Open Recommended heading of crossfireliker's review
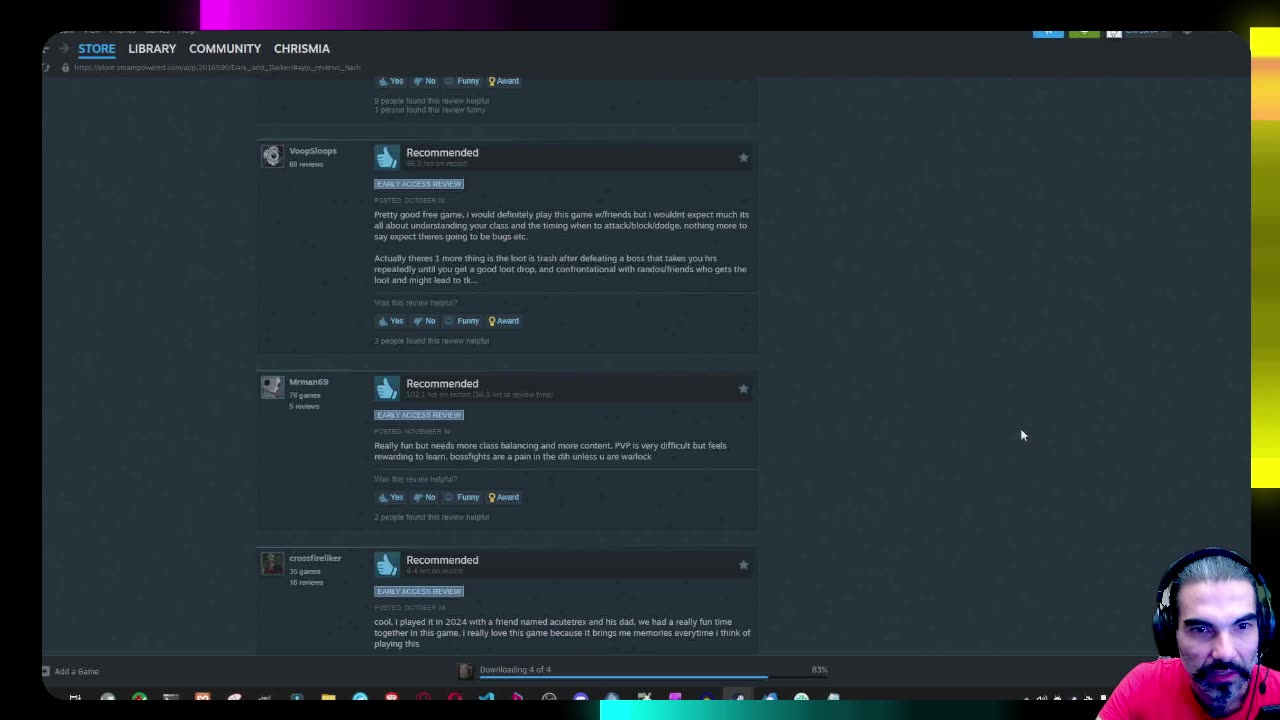This screenshot has height=720, width=1280. [442, 560]
